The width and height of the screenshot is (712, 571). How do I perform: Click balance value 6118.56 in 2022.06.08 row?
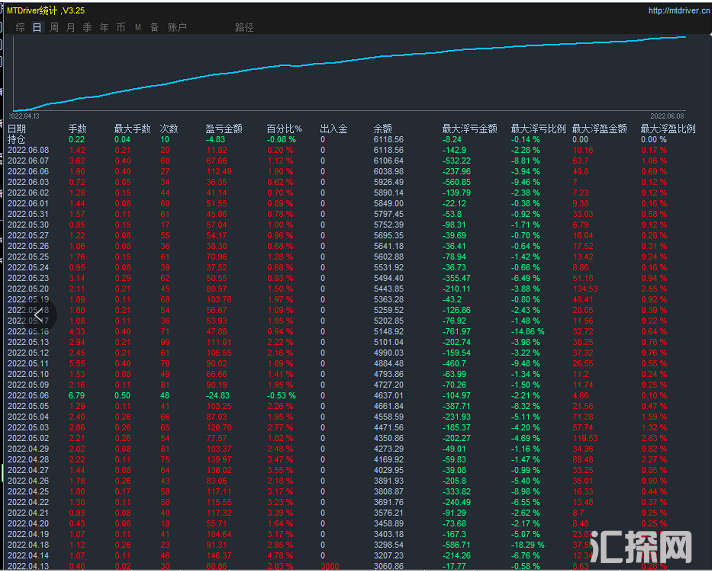tap(388, 150)
